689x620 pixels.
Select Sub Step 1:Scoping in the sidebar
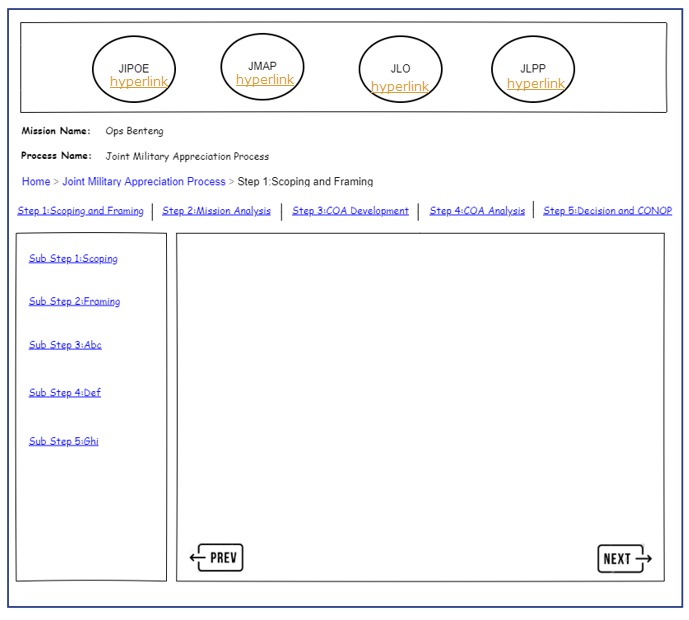click(x=73, y=259)
